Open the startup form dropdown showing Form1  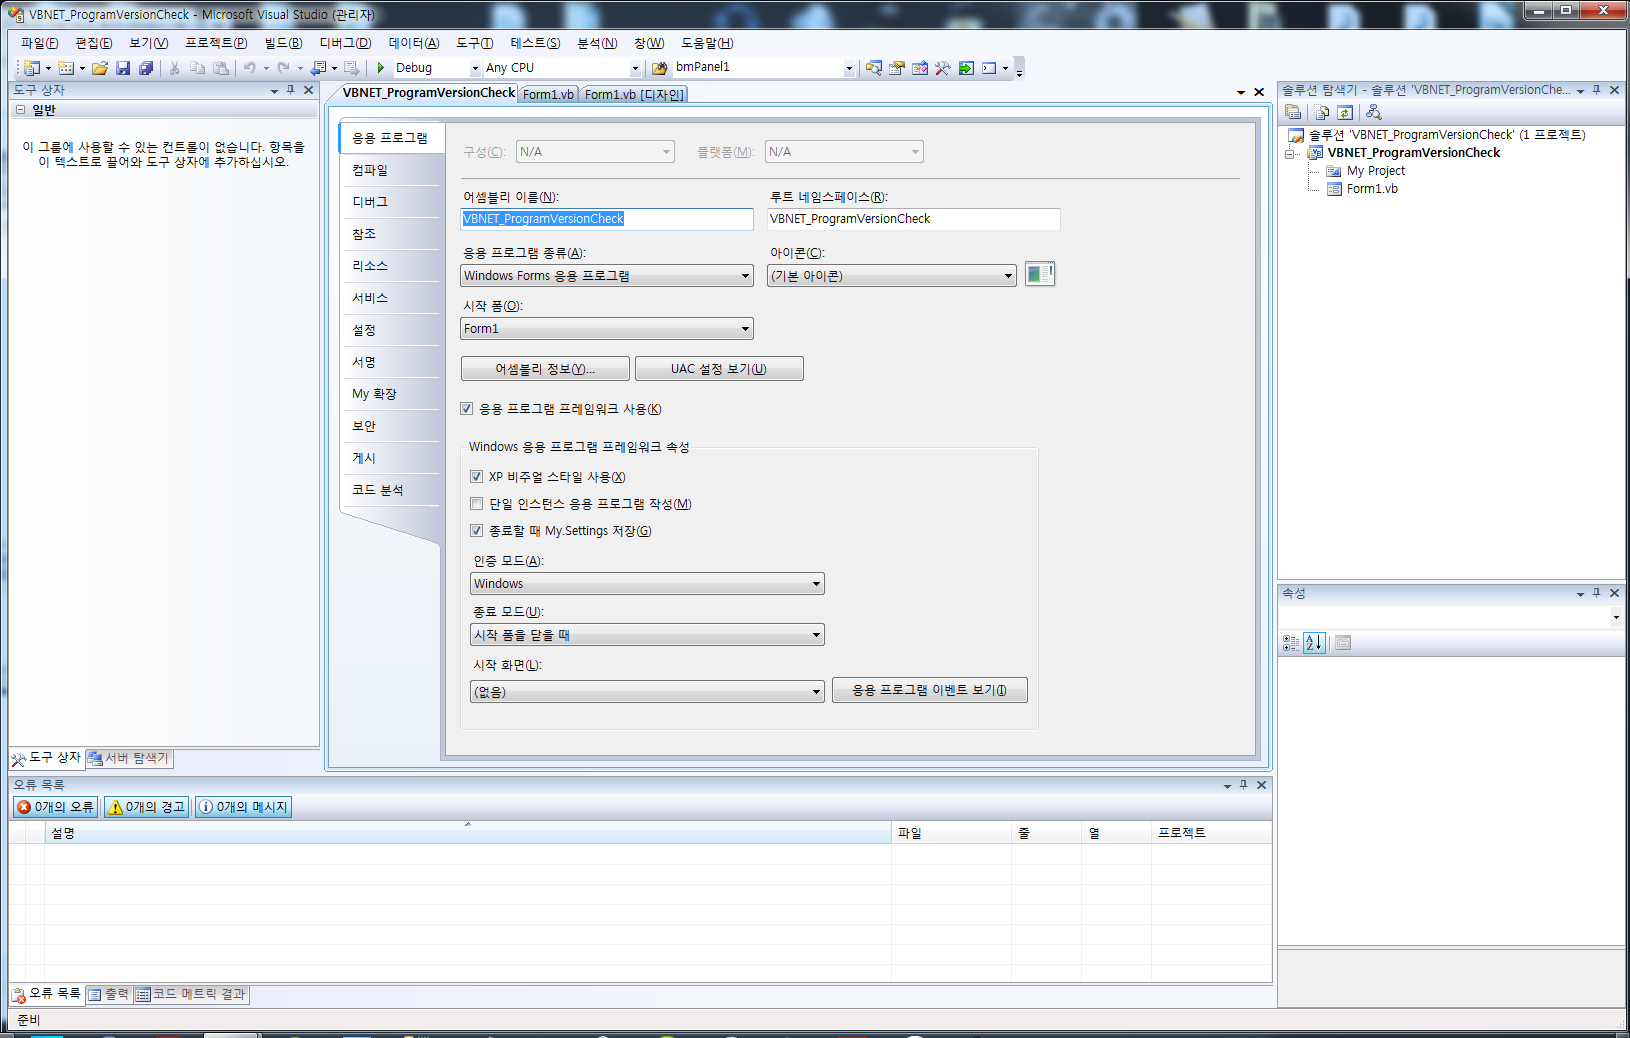607,329
